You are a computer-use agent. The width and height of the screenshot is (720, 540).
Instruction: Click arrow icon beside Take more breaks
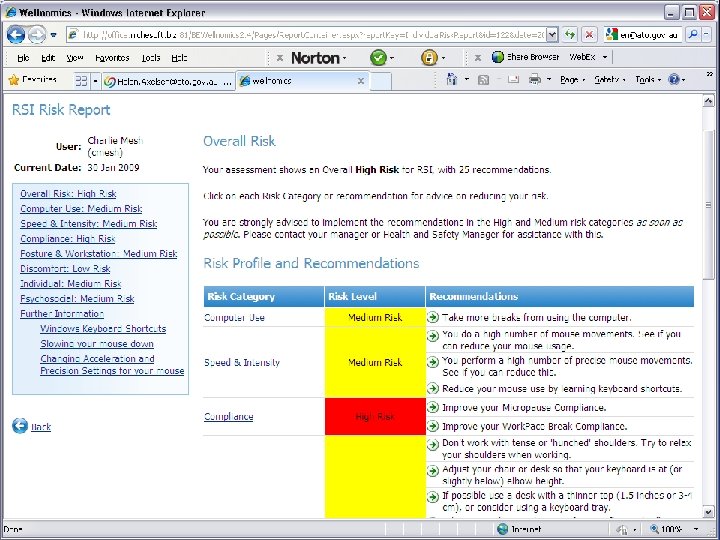[433, 317]
